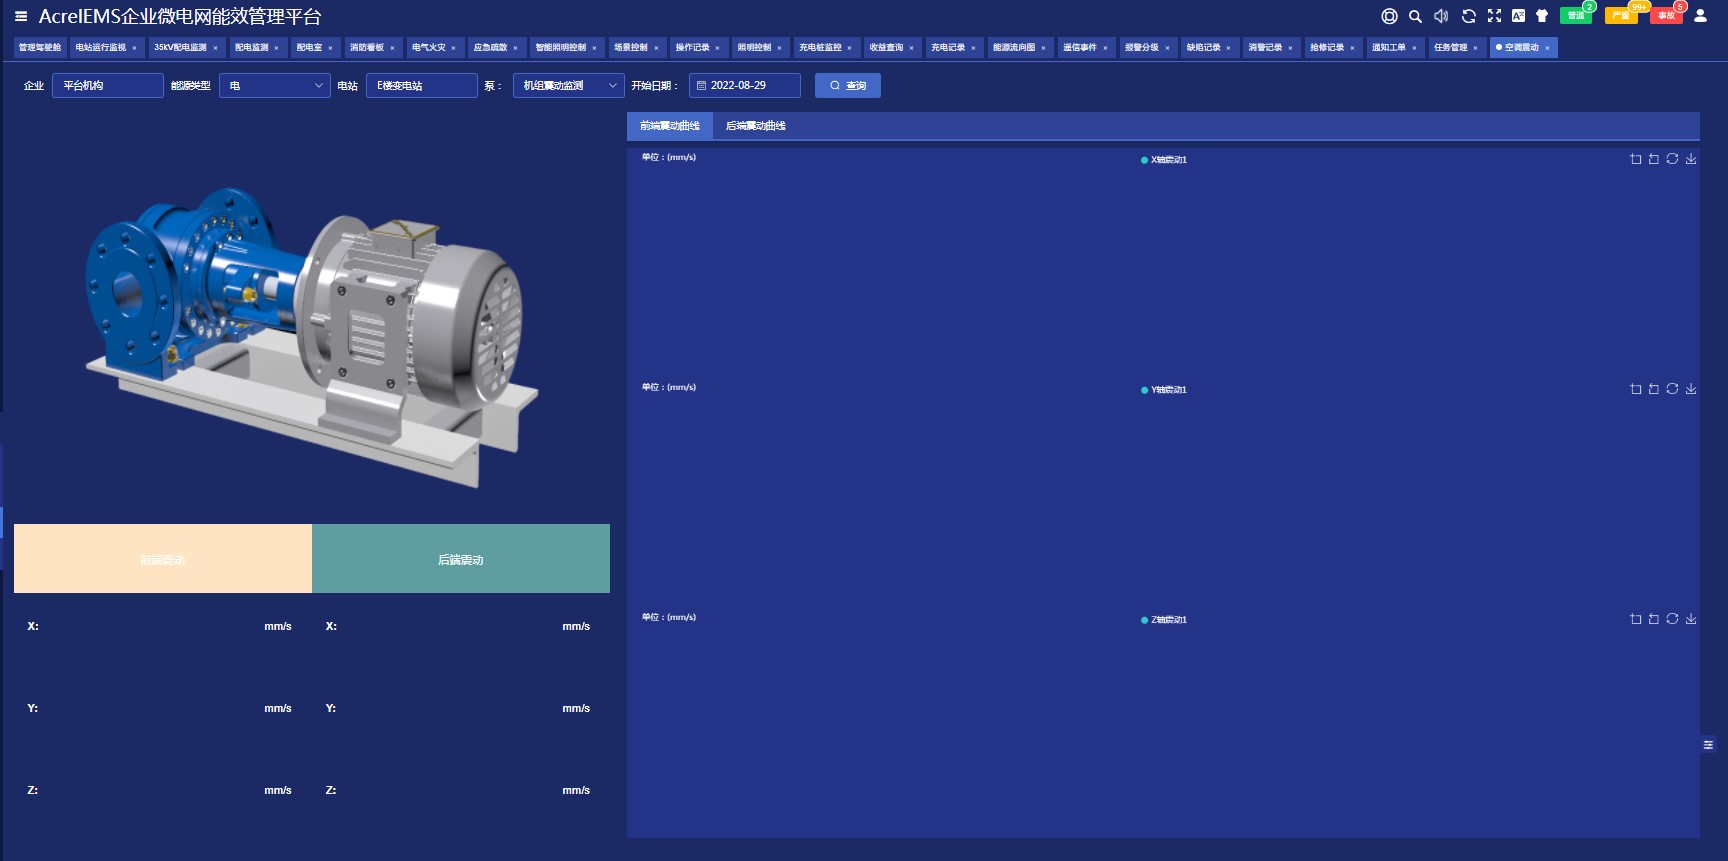Open the 泵 dropdown showing 机组震动监测
This screenshot has height=861, width=1728.
coord(569,86)
